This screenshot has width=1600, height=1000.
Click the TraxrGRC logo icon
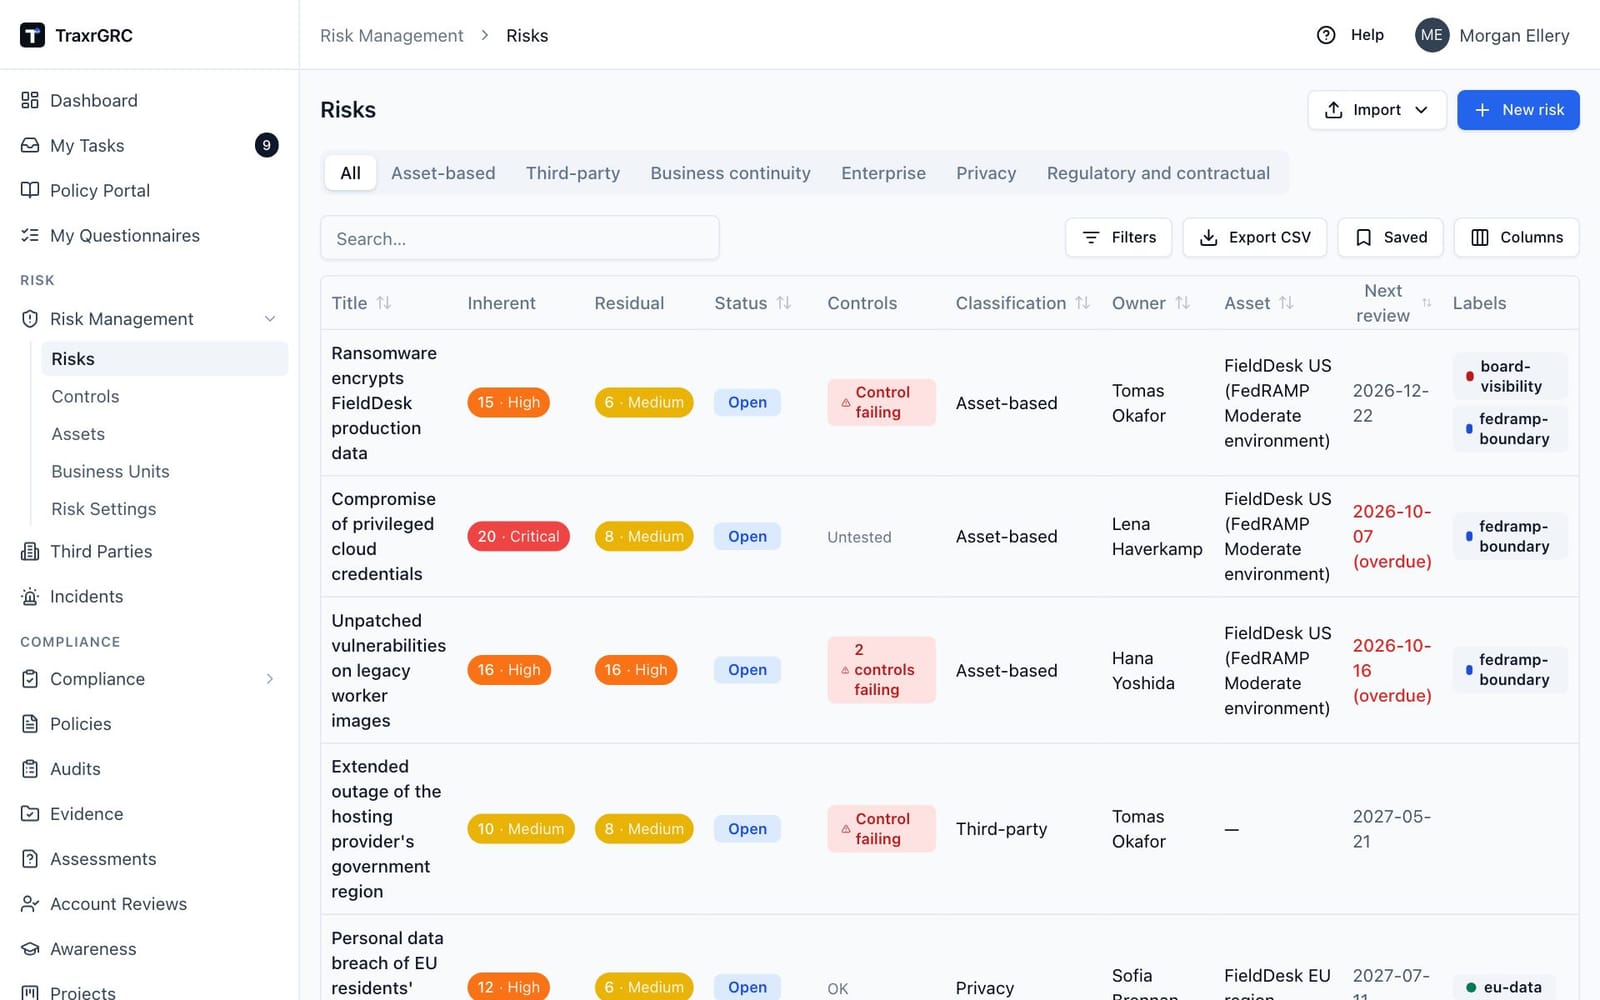point(32,35)
